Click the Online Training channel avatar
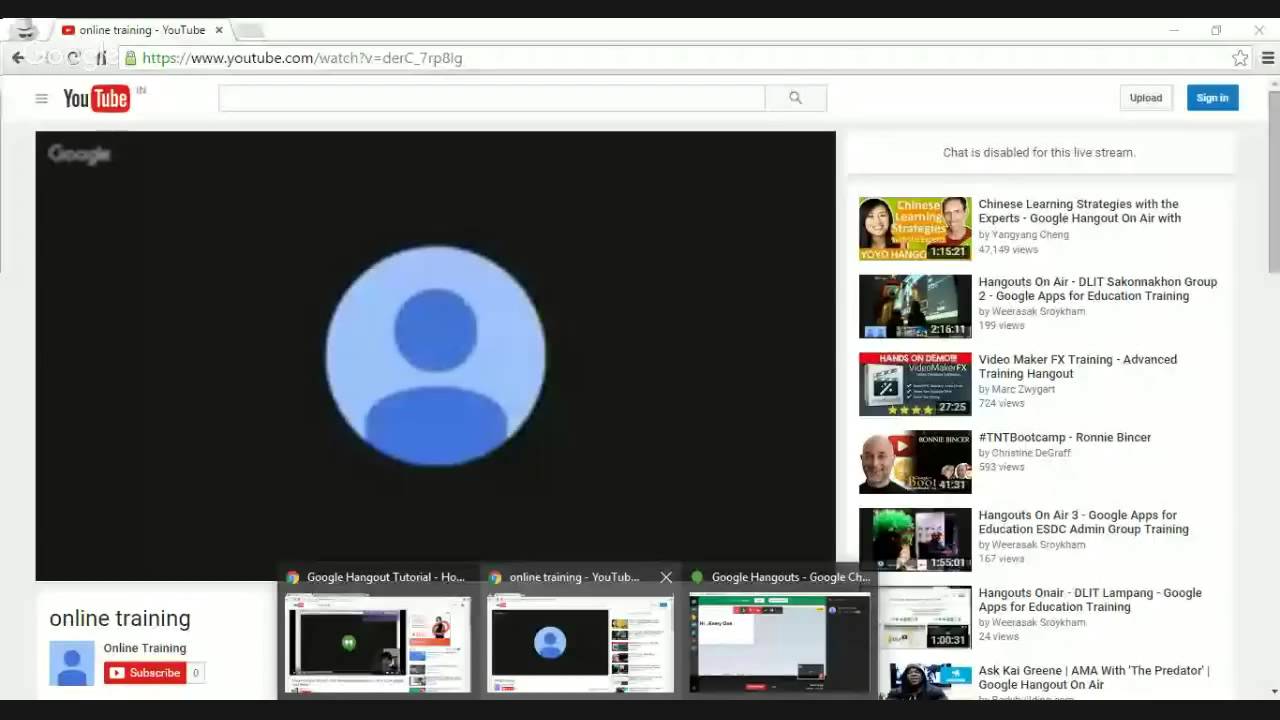1280x720 pixels. tap(72, 663)
